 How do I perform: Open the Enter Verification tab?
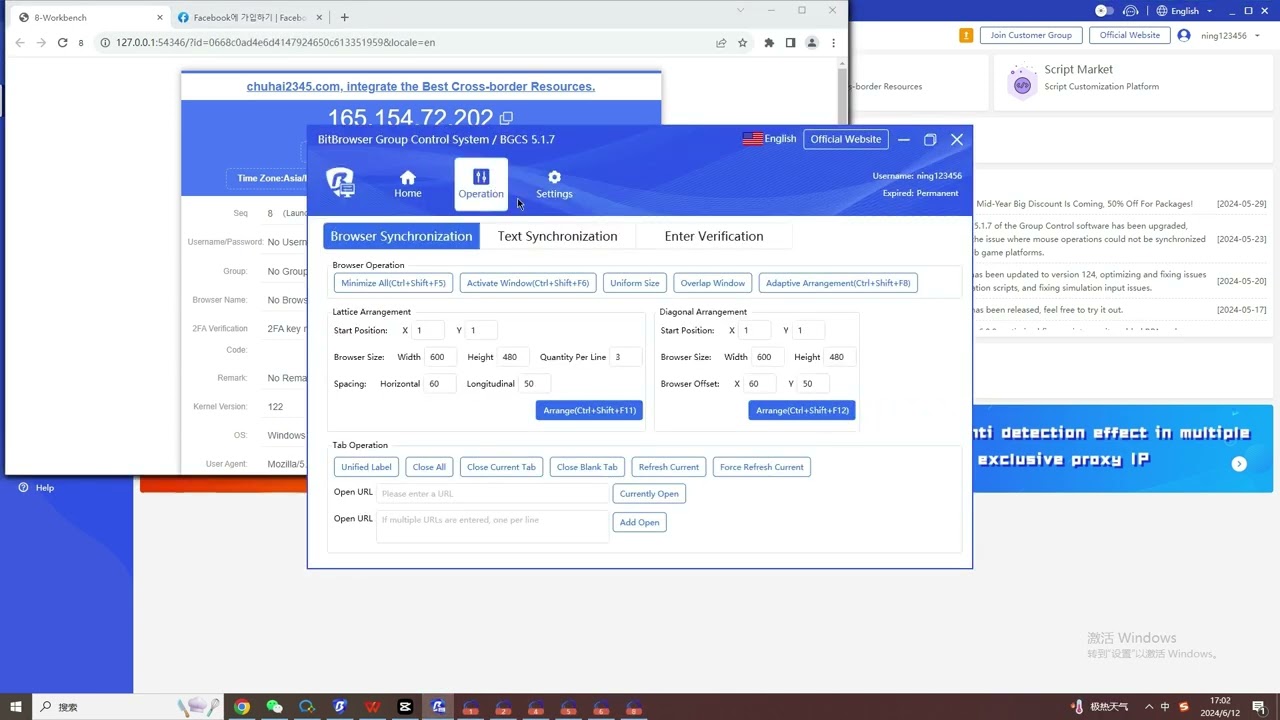[x=714, y=236]
